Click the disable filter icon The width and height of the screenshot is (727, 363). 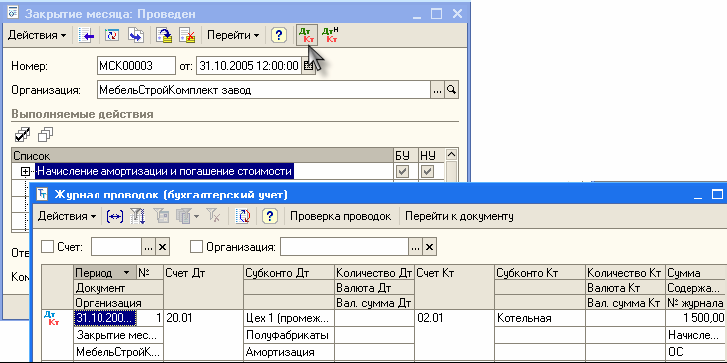(213, 217)
